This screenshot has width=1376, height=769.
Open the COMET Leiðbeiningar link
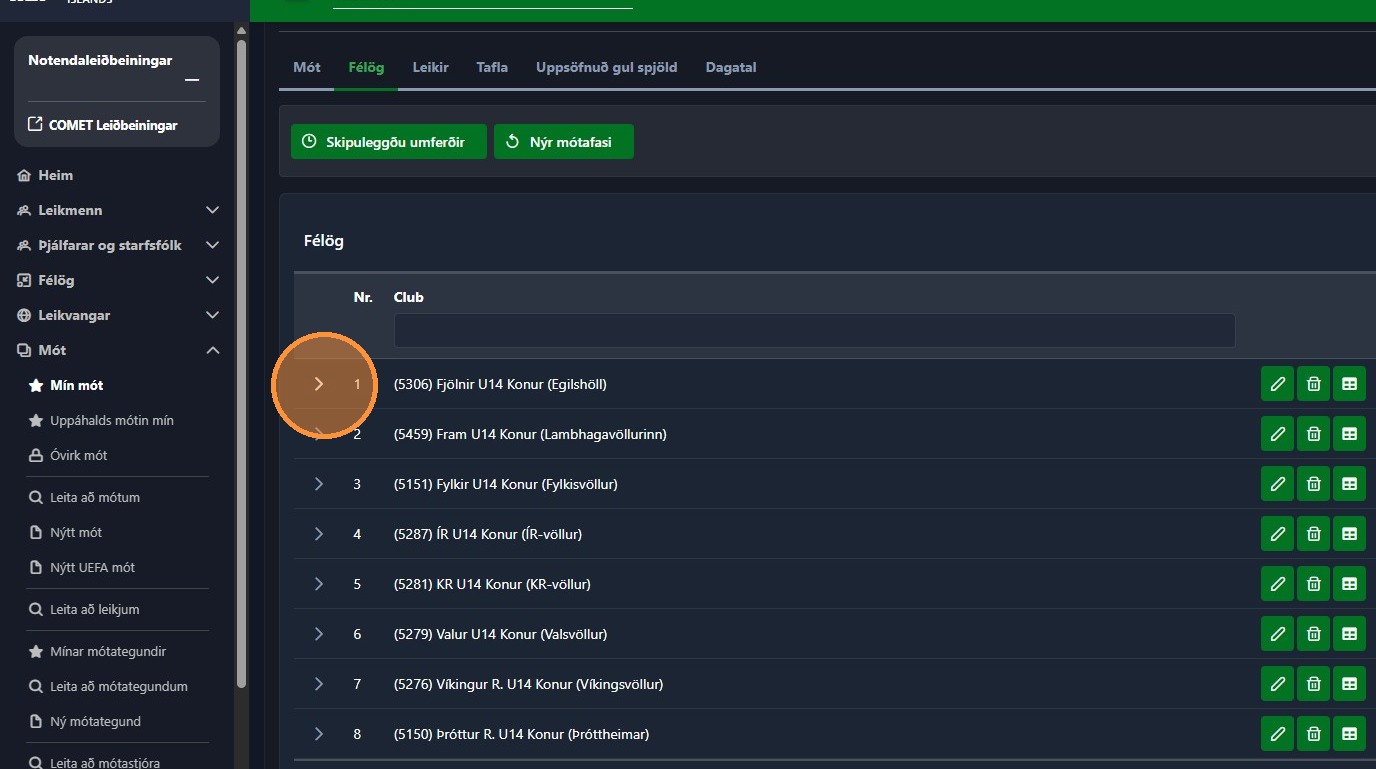click(x=102, y=125)
